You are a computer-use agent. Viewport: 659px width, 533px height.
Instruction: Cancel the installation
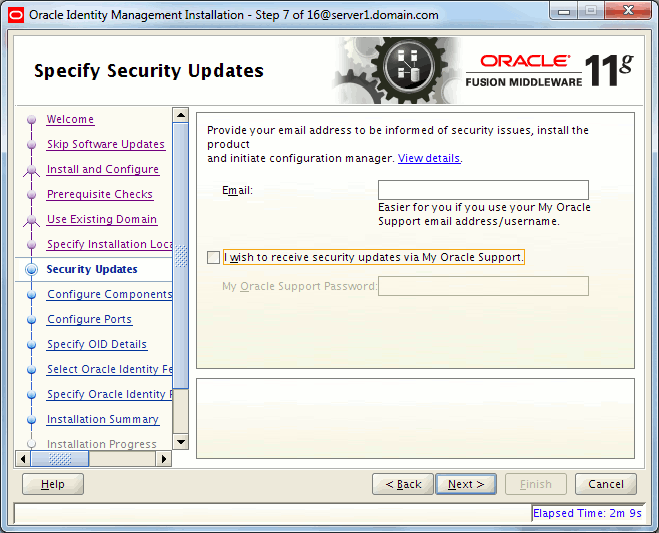pyautogui.click(x=606, y=484)
